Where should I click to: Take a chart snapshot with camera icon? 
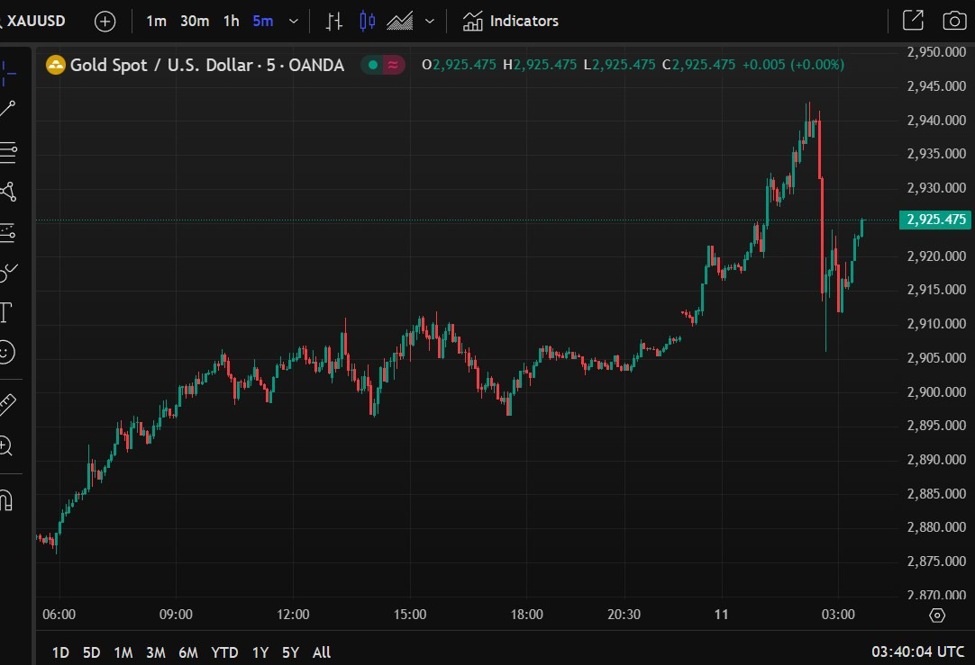coord(954,20)
